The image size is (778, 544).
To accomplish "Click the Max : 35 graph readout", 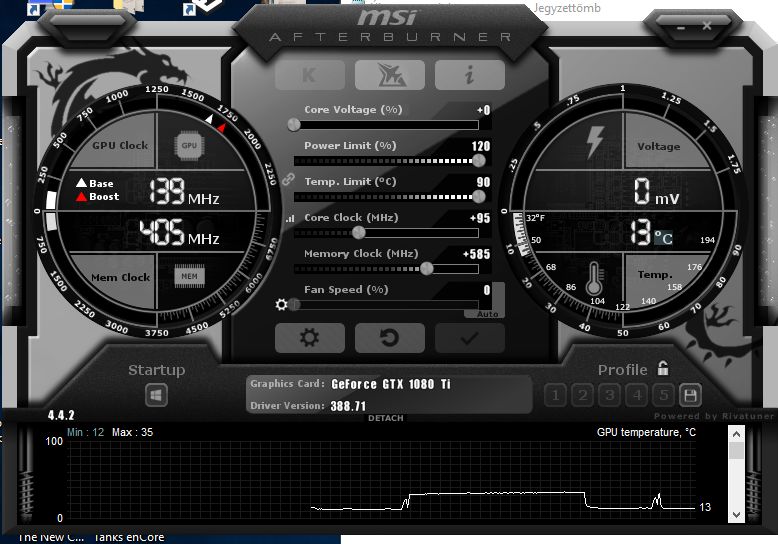I will click(132, 432).
